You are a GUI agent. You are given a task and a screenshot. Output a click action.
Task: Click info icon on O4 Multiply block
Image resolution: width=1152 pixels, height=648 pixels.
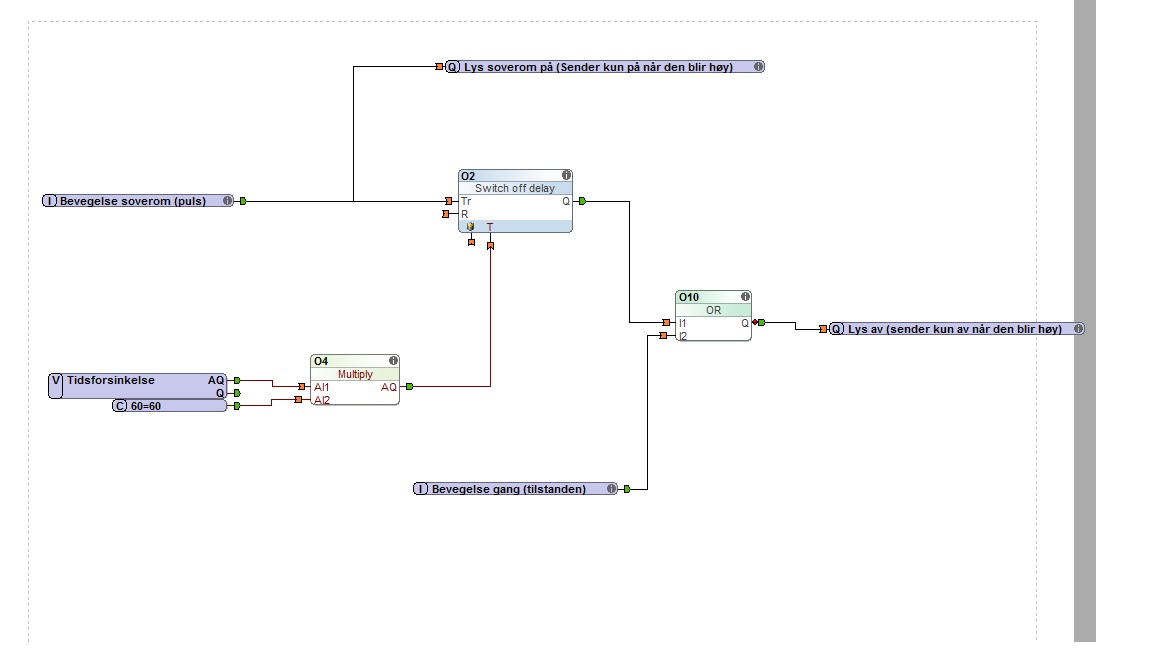[x=393, y=361]
